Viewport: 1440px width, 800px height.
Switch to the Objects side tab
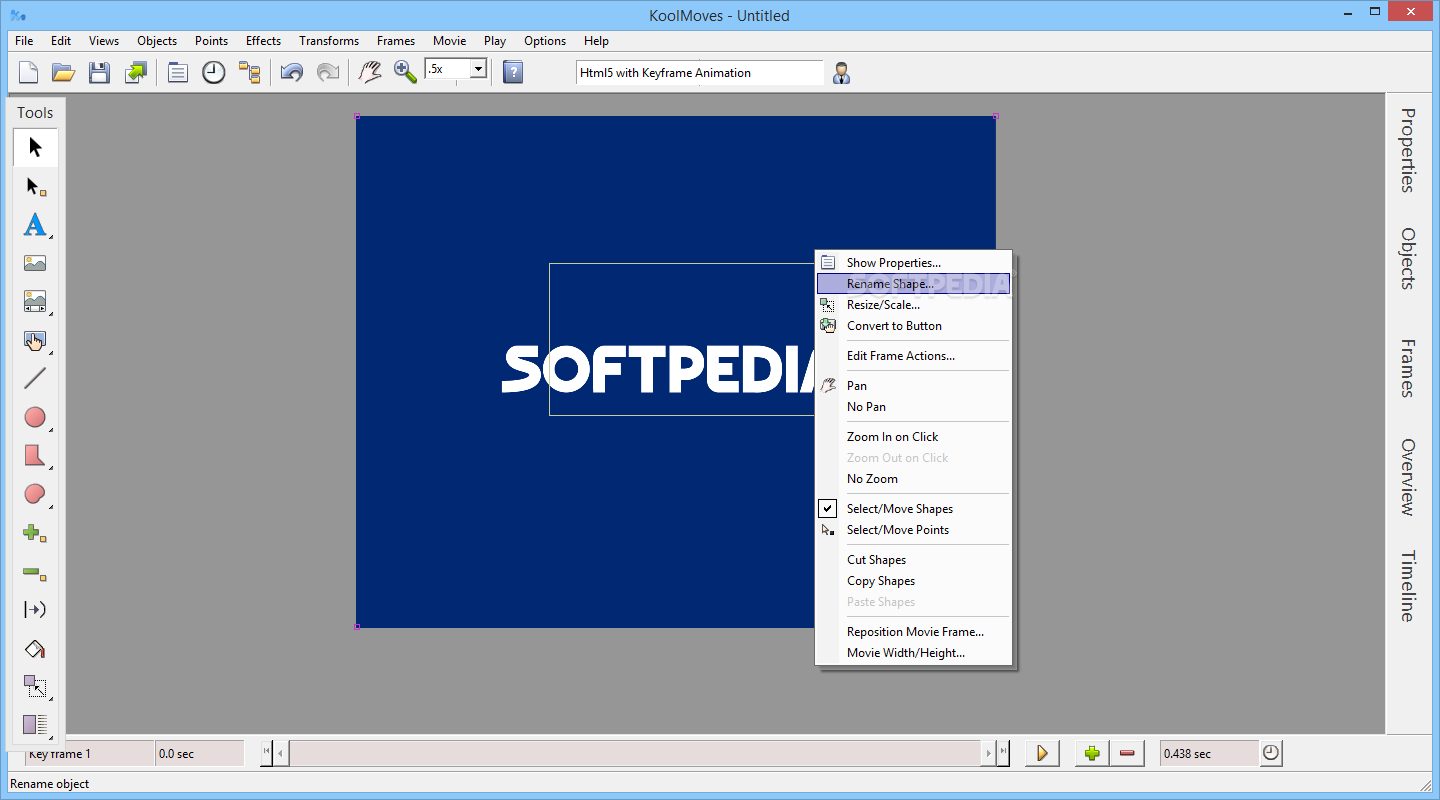click(x=1408, y=259)
